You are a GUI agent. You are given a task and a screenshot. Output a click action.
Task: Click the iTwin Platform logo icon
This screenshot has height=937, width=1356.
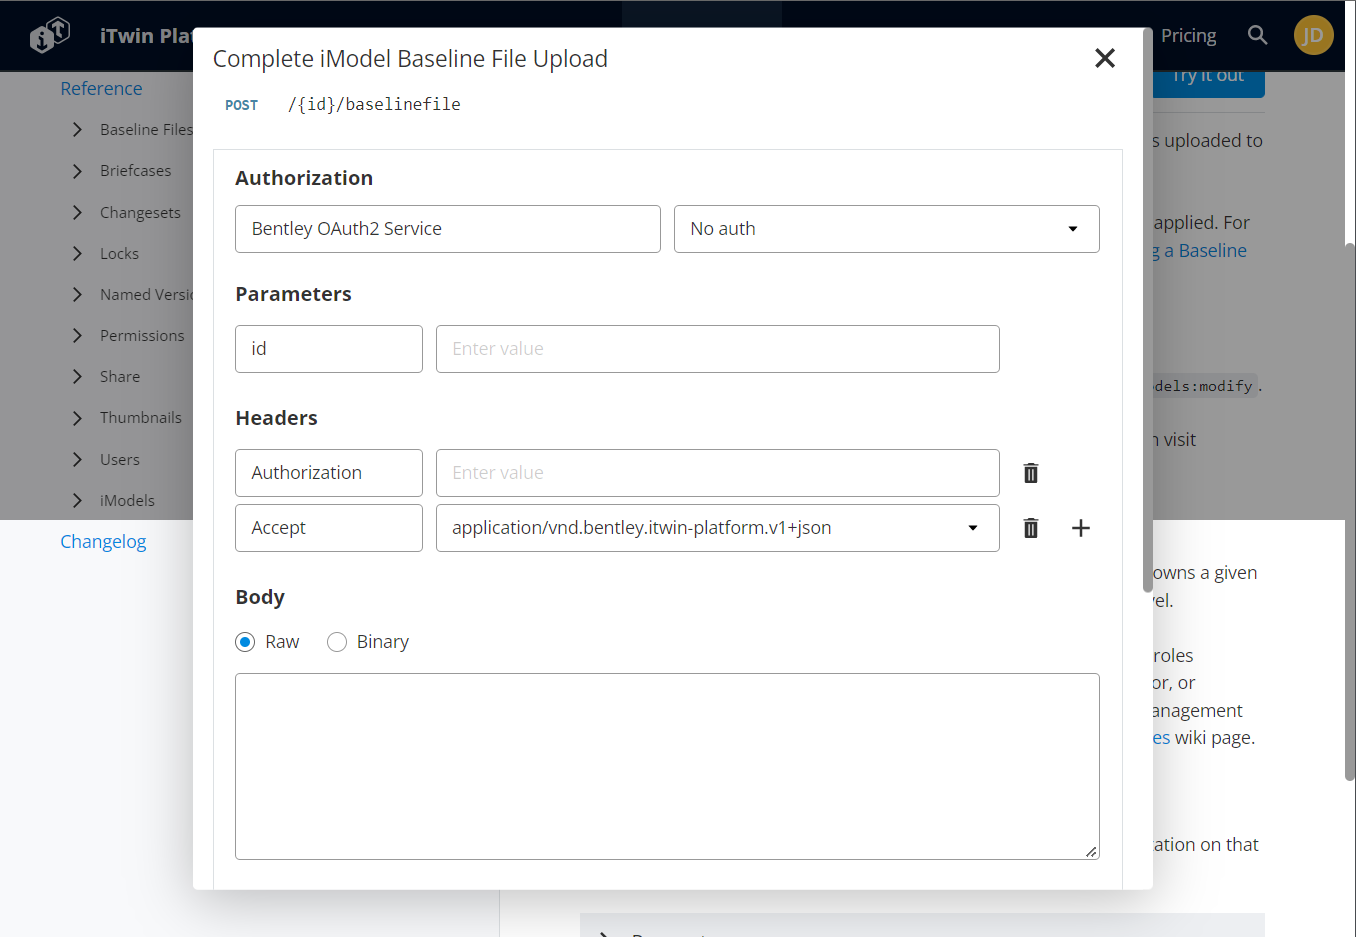[x=49, y=34]
